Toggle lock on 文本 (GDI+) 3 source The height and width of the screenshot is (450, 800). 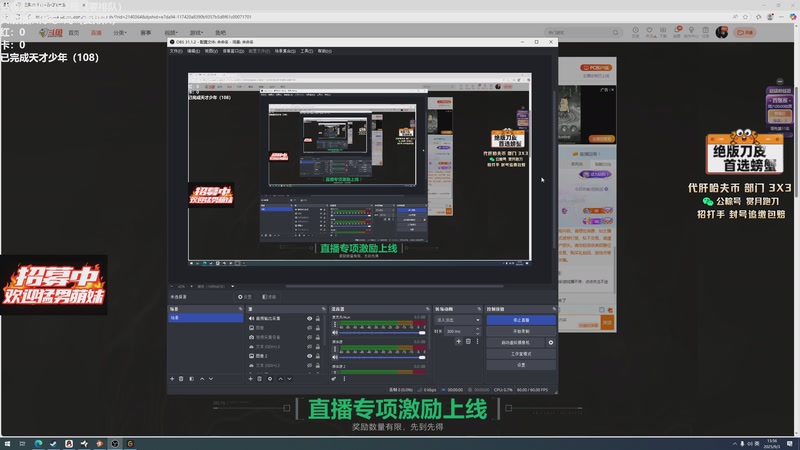point(318,346)
